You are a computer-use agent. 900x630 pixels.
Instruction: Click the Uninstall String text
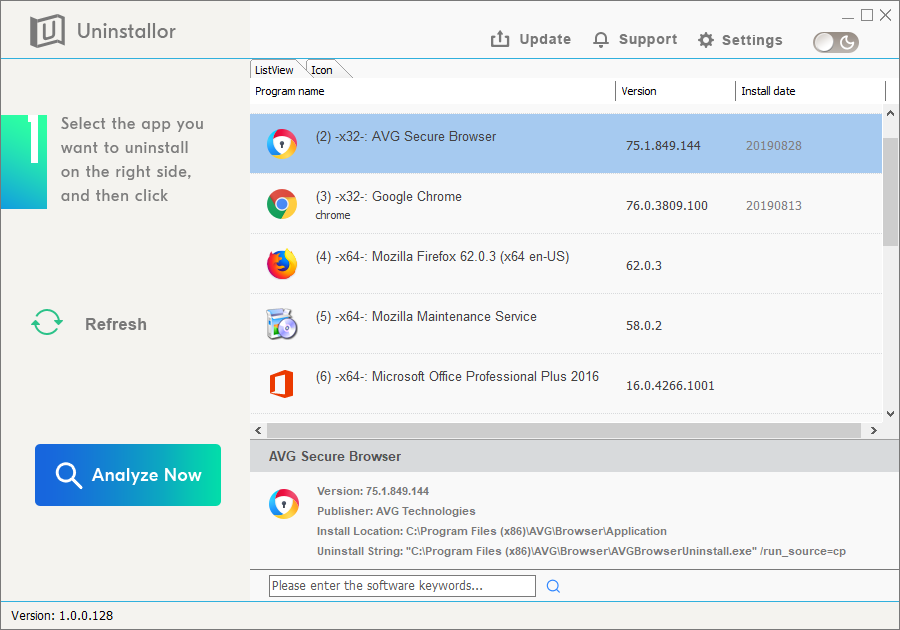pyautogui.click(x=581, y=551)
